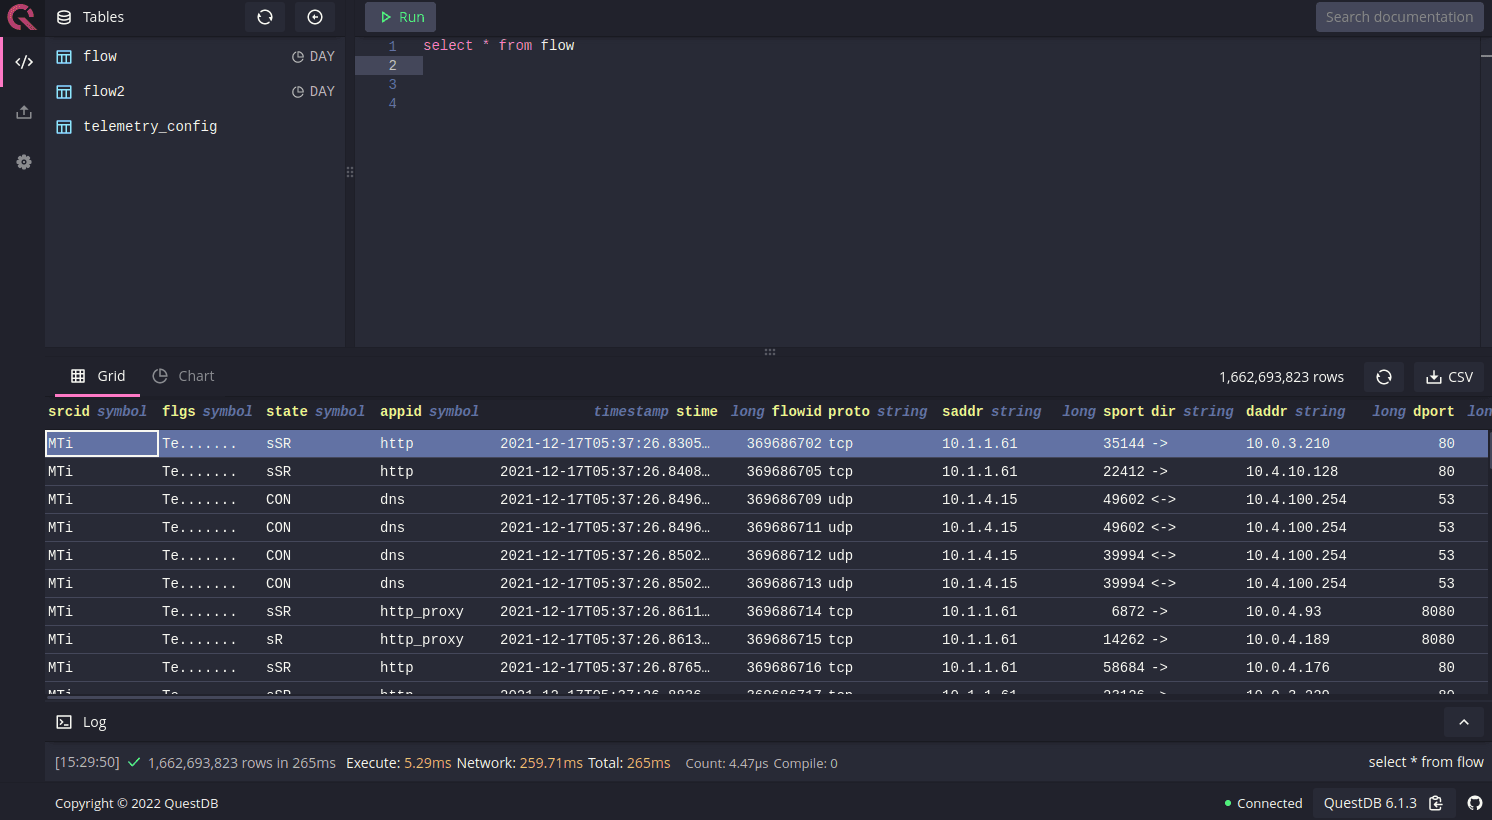This screenshot has width=1492, height=820.
Task: Open the import upload icon in sidebar
Action: click(x=24, y=113)
